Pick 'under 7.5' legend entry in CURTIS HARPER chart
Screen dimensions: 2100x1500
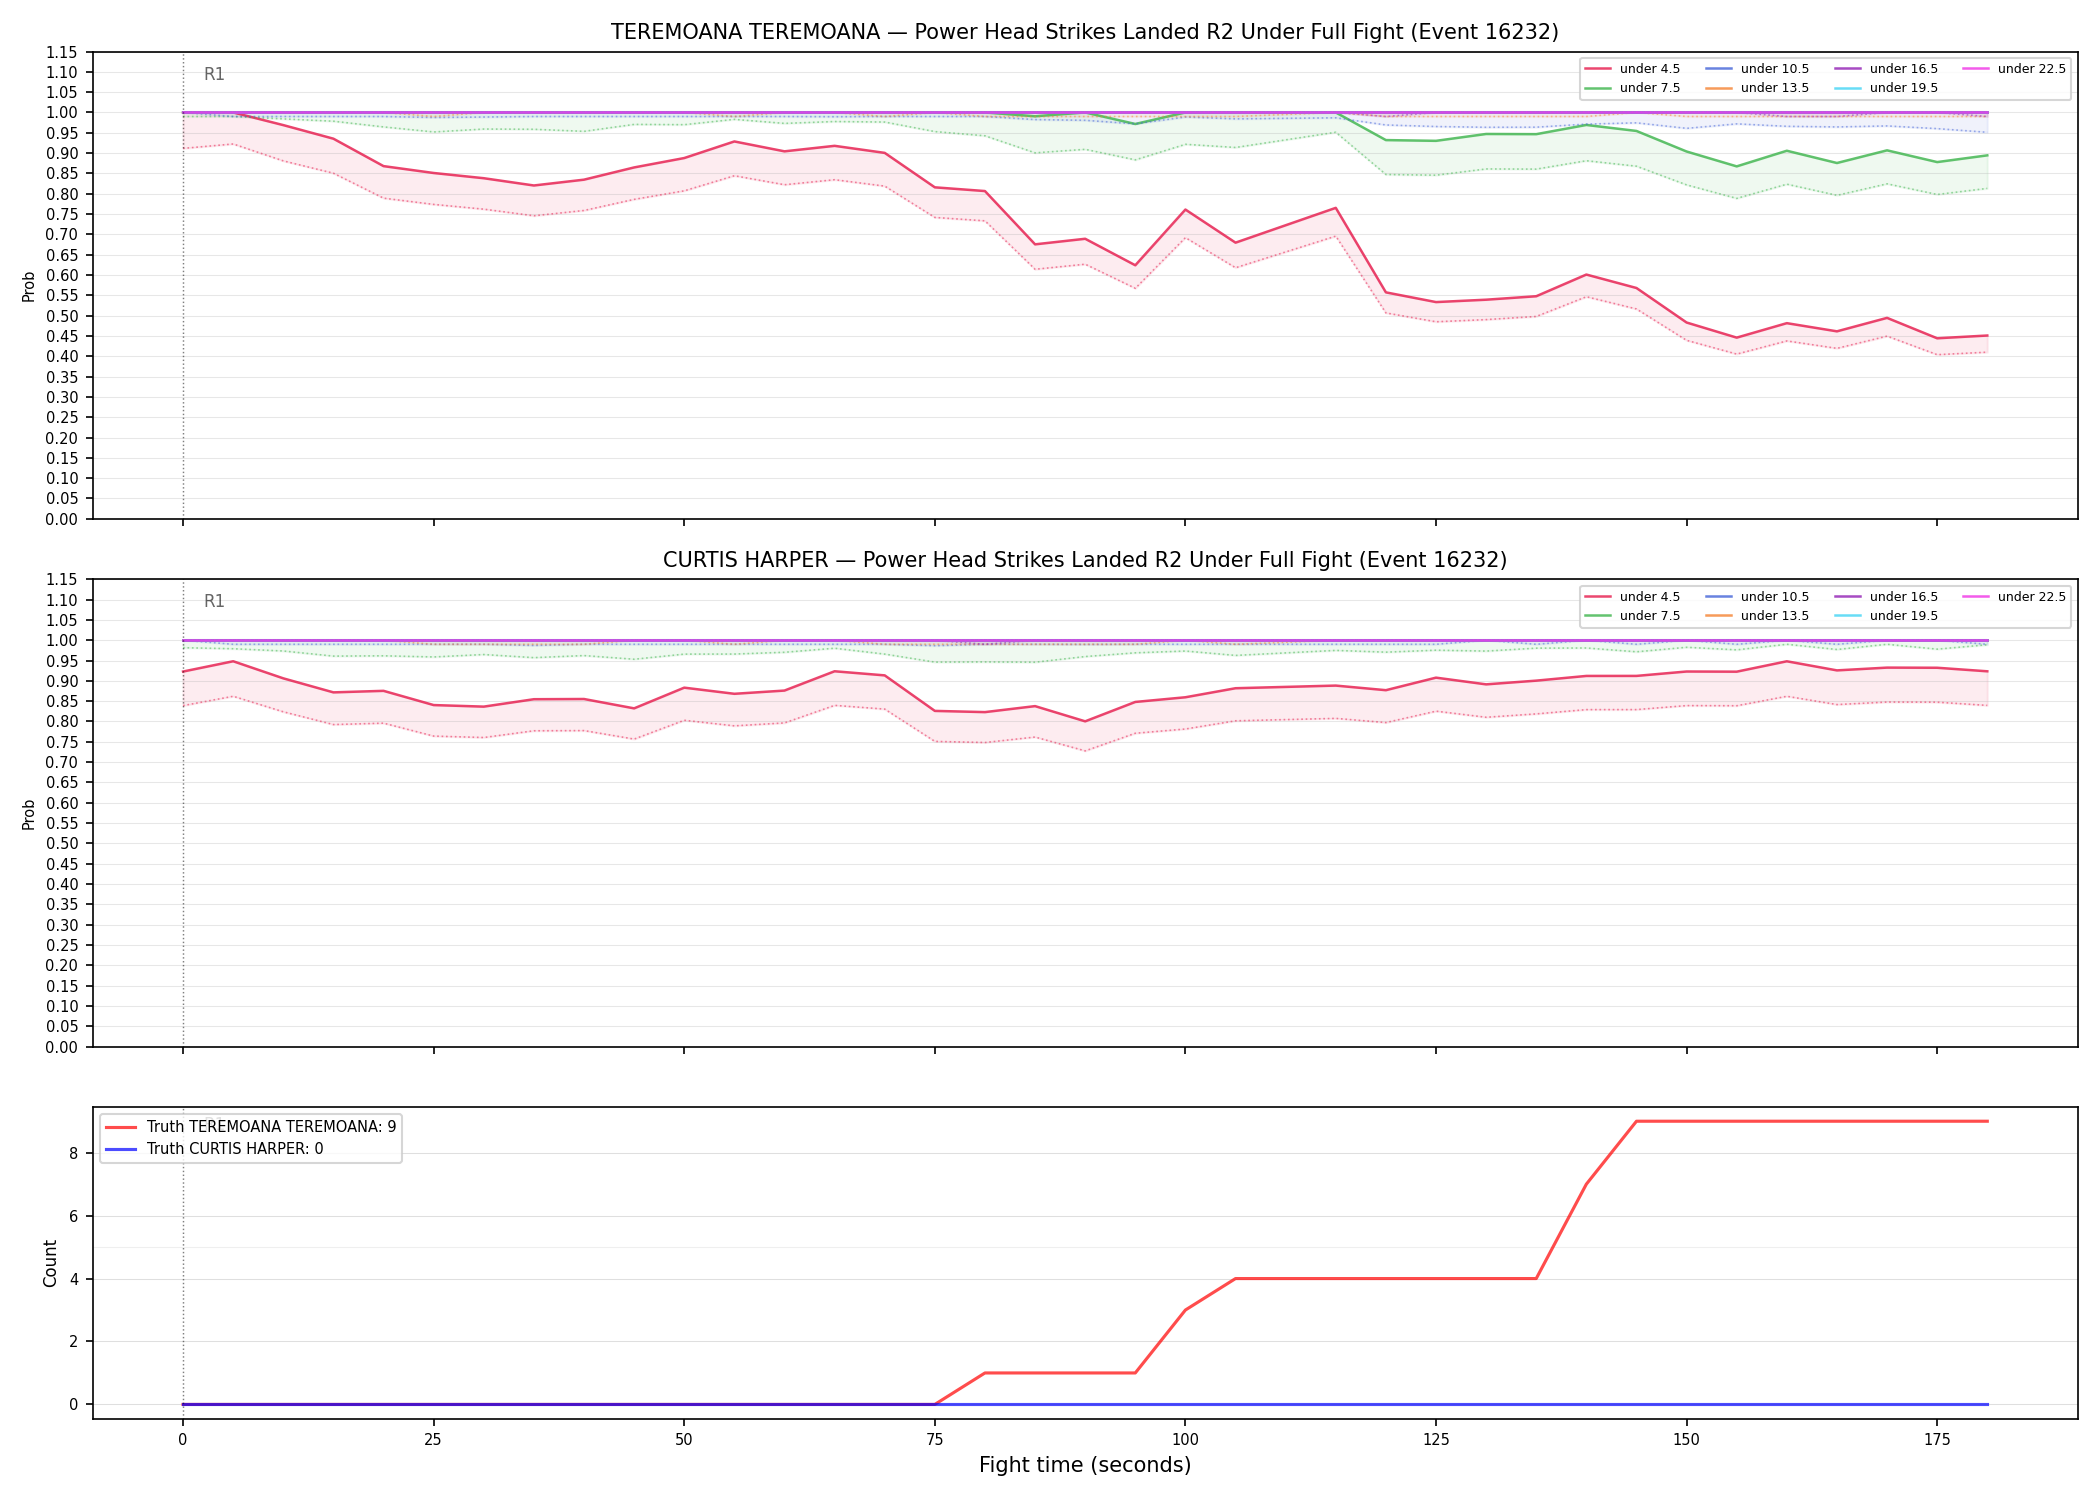[x=1633, y=616]
